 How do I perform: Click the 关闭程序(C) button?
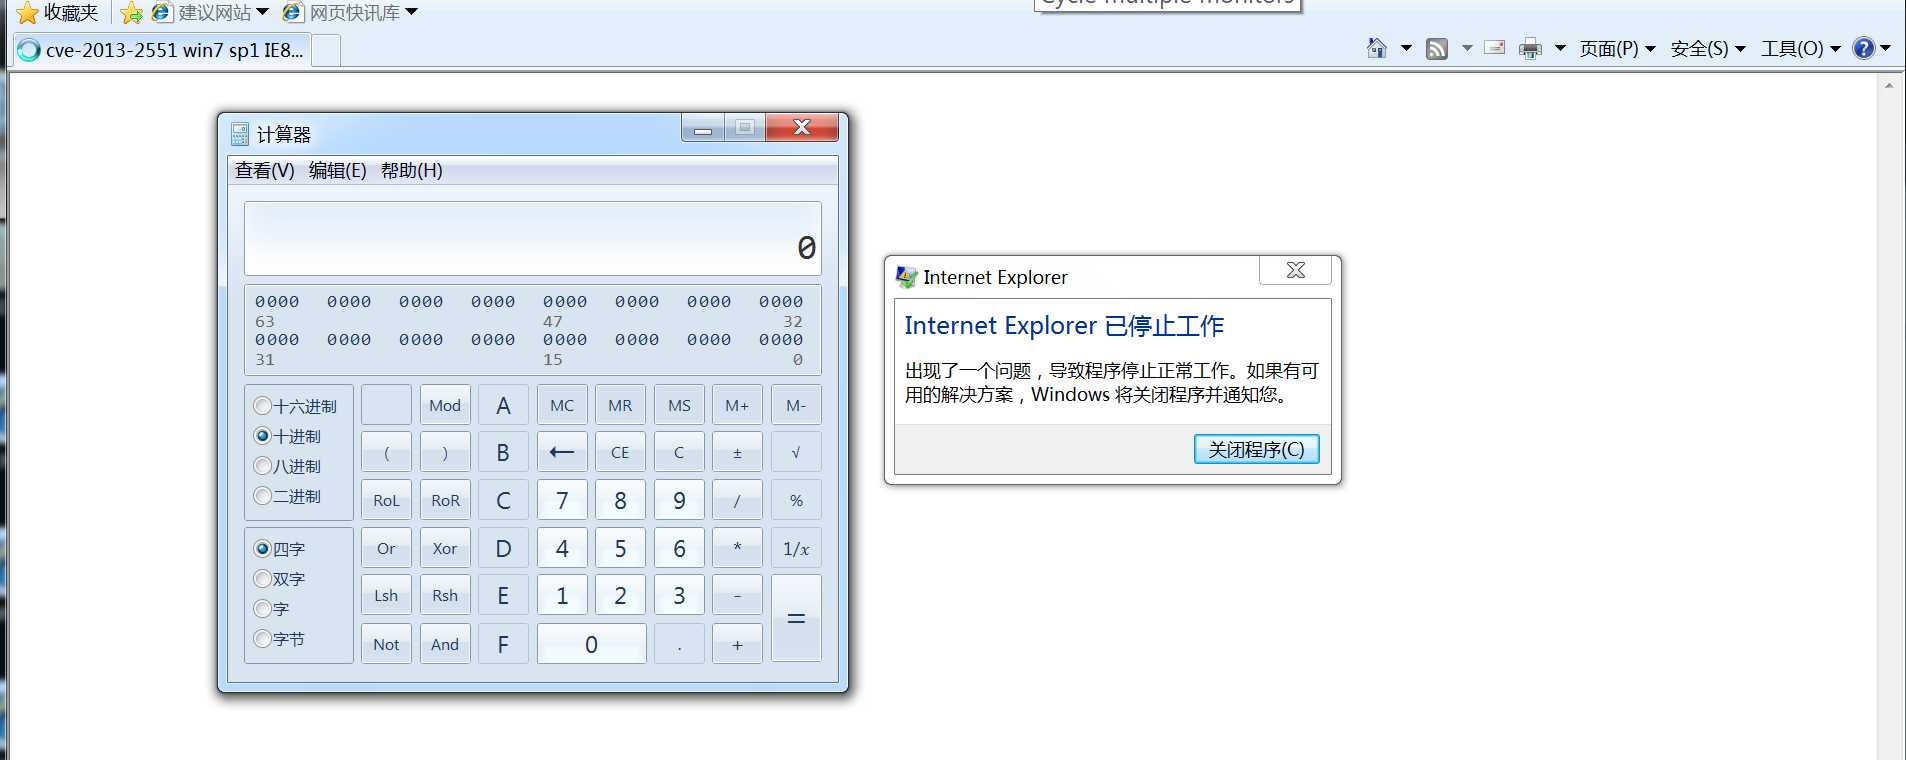(x=1256, y=449)
